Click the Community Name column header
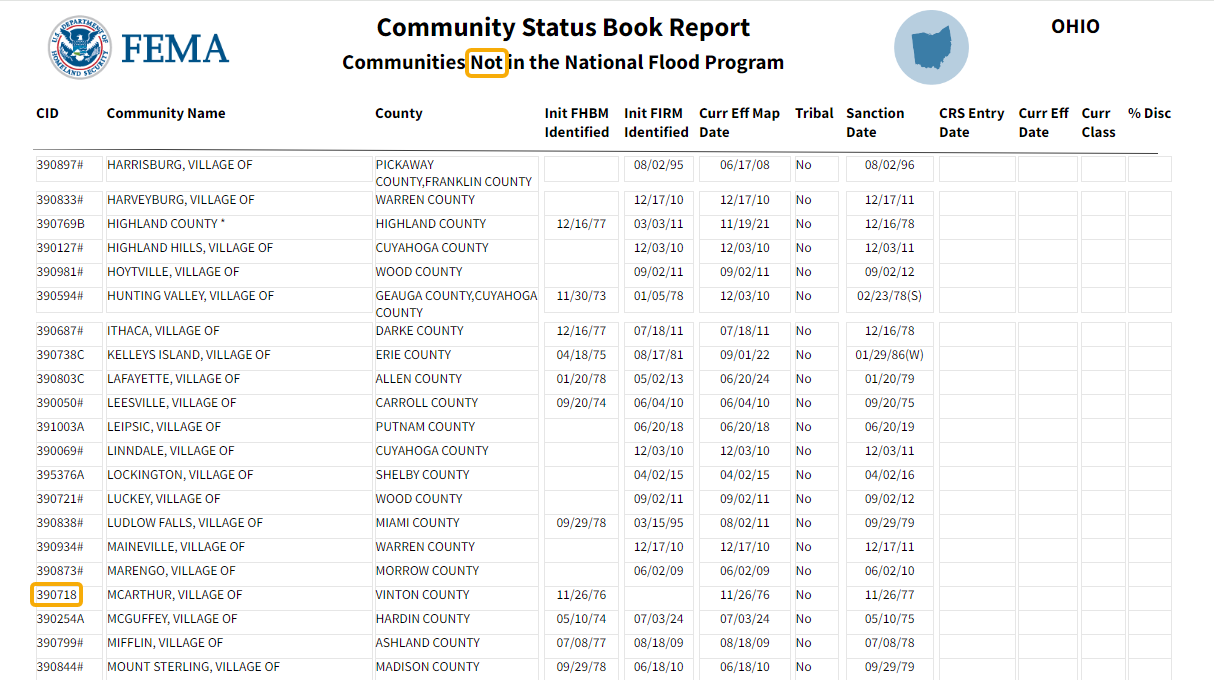This screenshot has width=1214, height=680. [166, 114]
